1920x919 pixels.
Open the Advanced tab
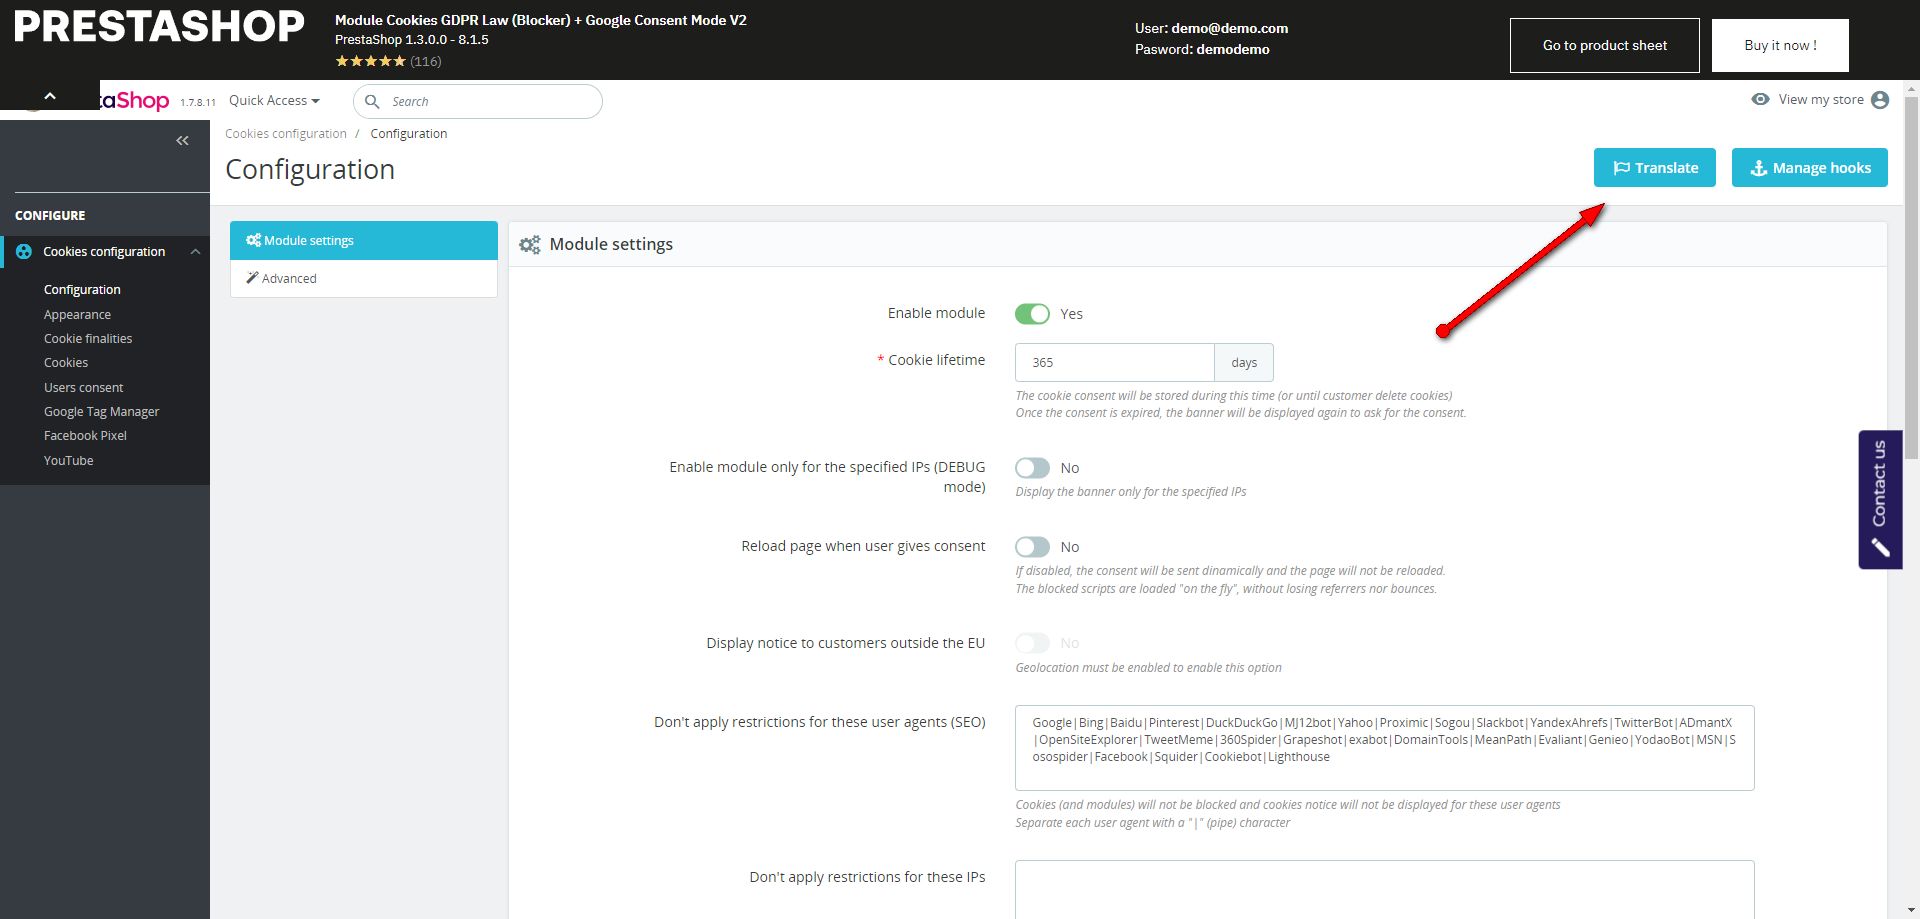point(364,279)
